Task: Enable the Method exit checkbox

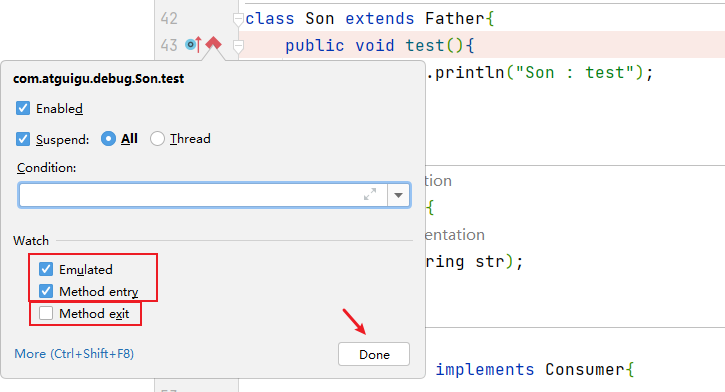Action: coord(46,313)
